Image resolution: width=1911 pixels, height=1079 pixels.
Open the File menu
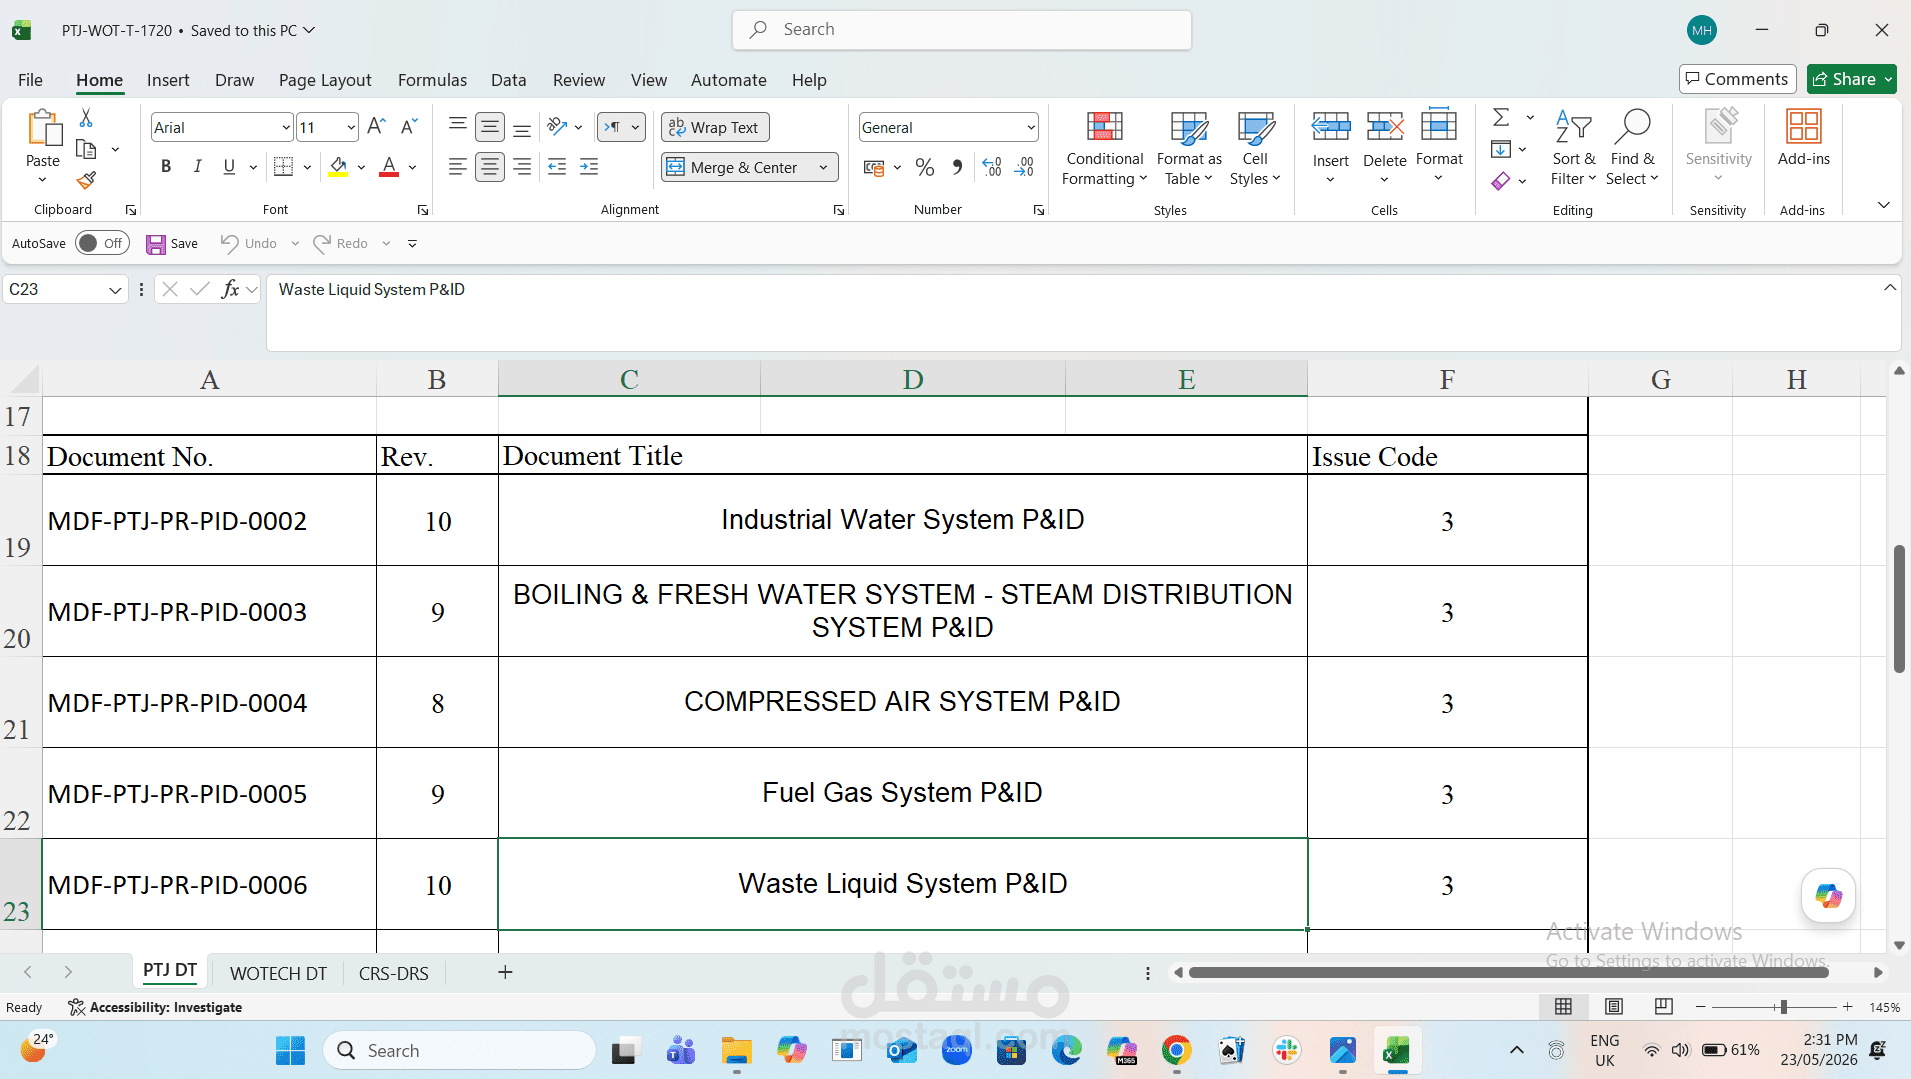[30, 80]
